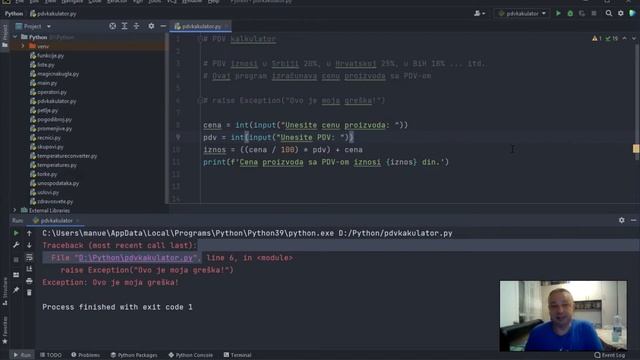Click the select opened file target icon

point(112,26)
